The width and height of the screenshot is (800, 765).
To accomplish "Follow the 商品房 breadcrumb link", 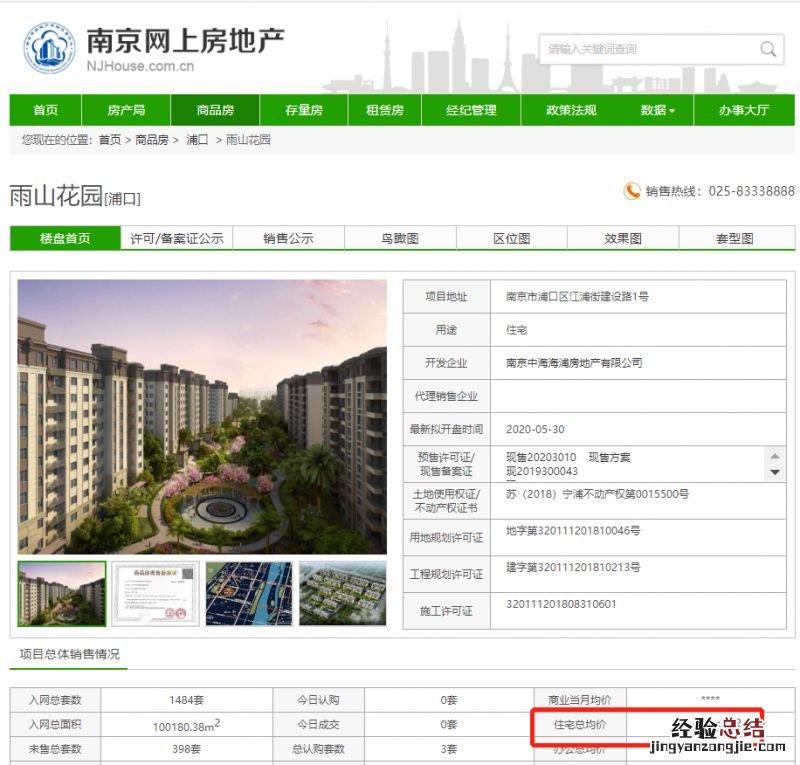I will [x=152, y=140].
